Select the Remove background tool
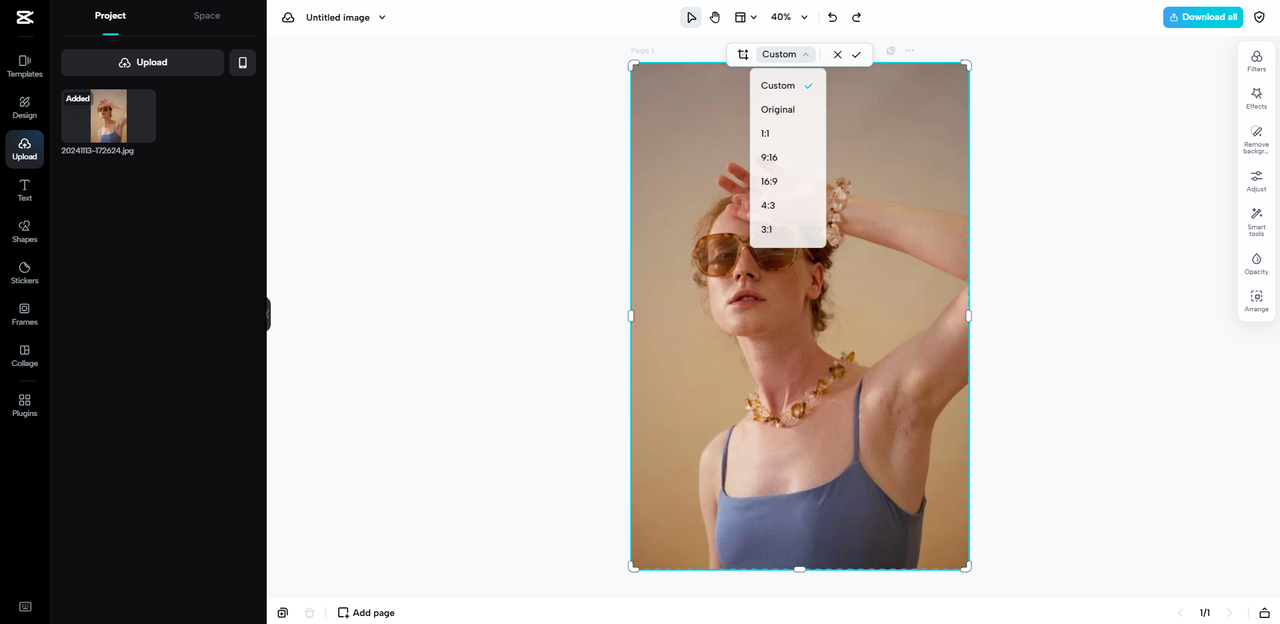Viewport: 1280px width, 624px height. pyautogui.click(x=1256, y=139)
